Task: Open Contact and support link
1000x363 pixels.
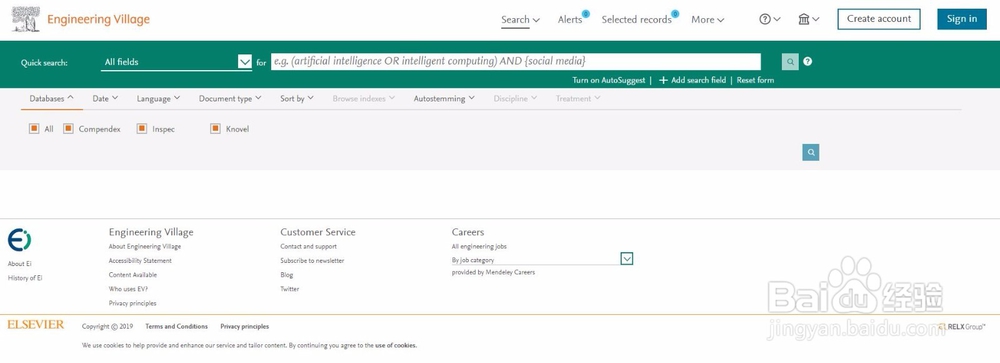Action: coord(308,246)
